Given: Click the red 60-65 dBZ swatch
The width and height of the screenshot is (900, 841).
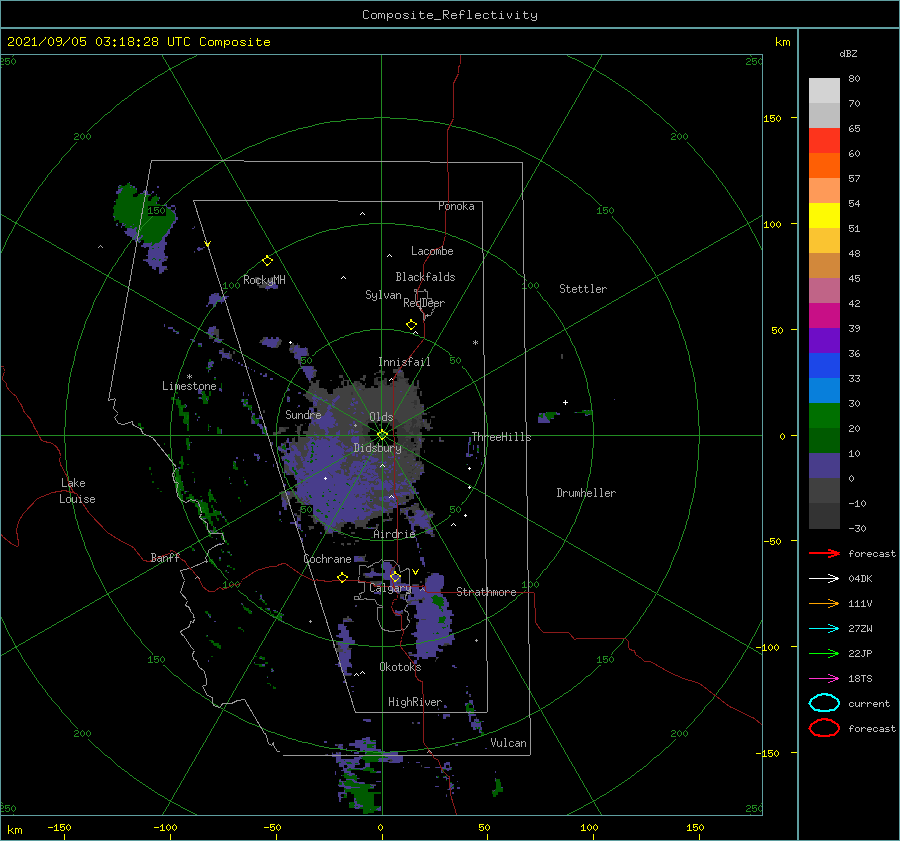Looking at the screenshot, I should coord(824,141).
